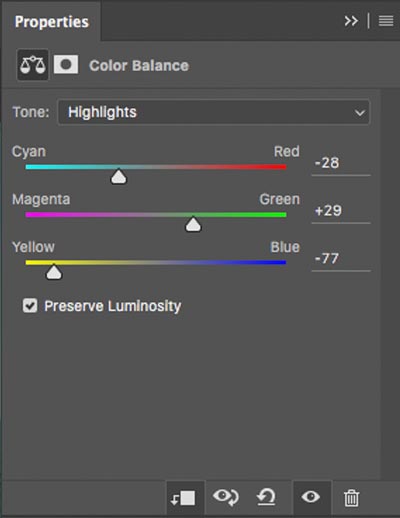Click the Color Balance scales adjustment icon

[33, 65]
